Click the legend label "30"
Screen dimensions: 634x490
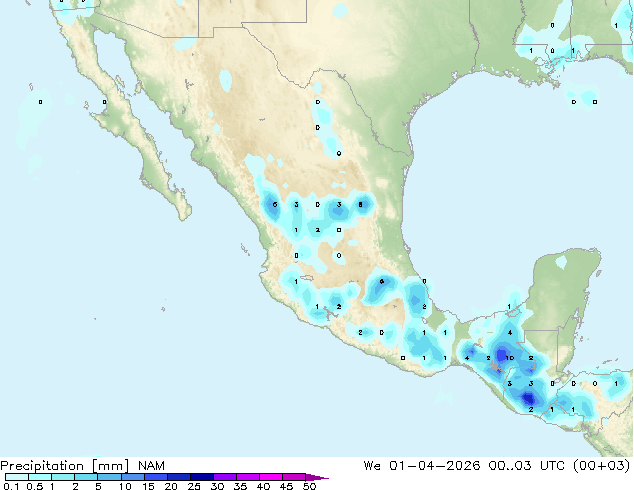tap(217, 486)
